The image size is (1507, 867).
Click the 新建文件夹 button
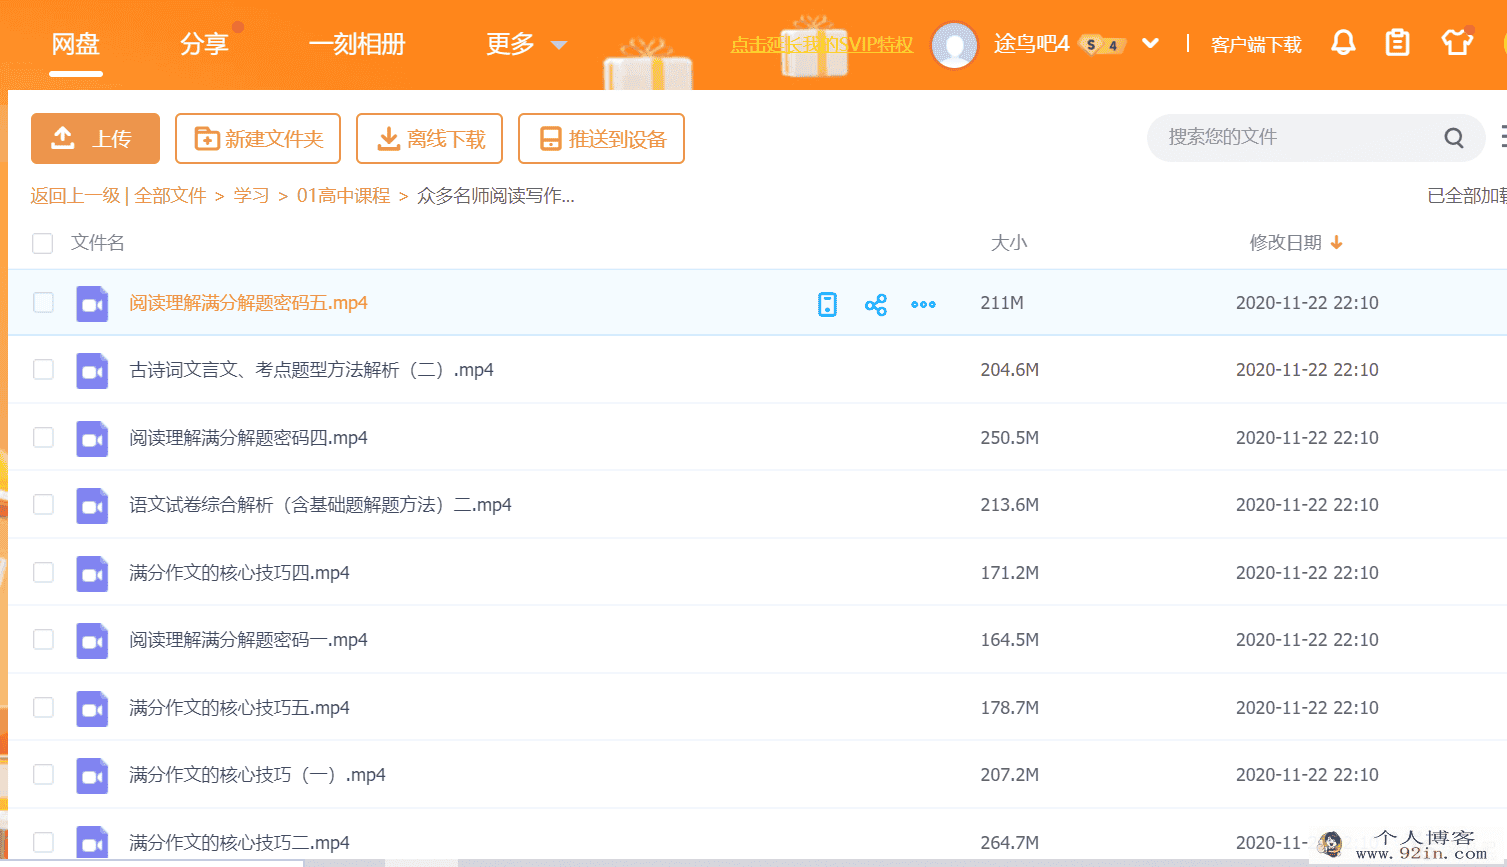[x=258, y=138]
